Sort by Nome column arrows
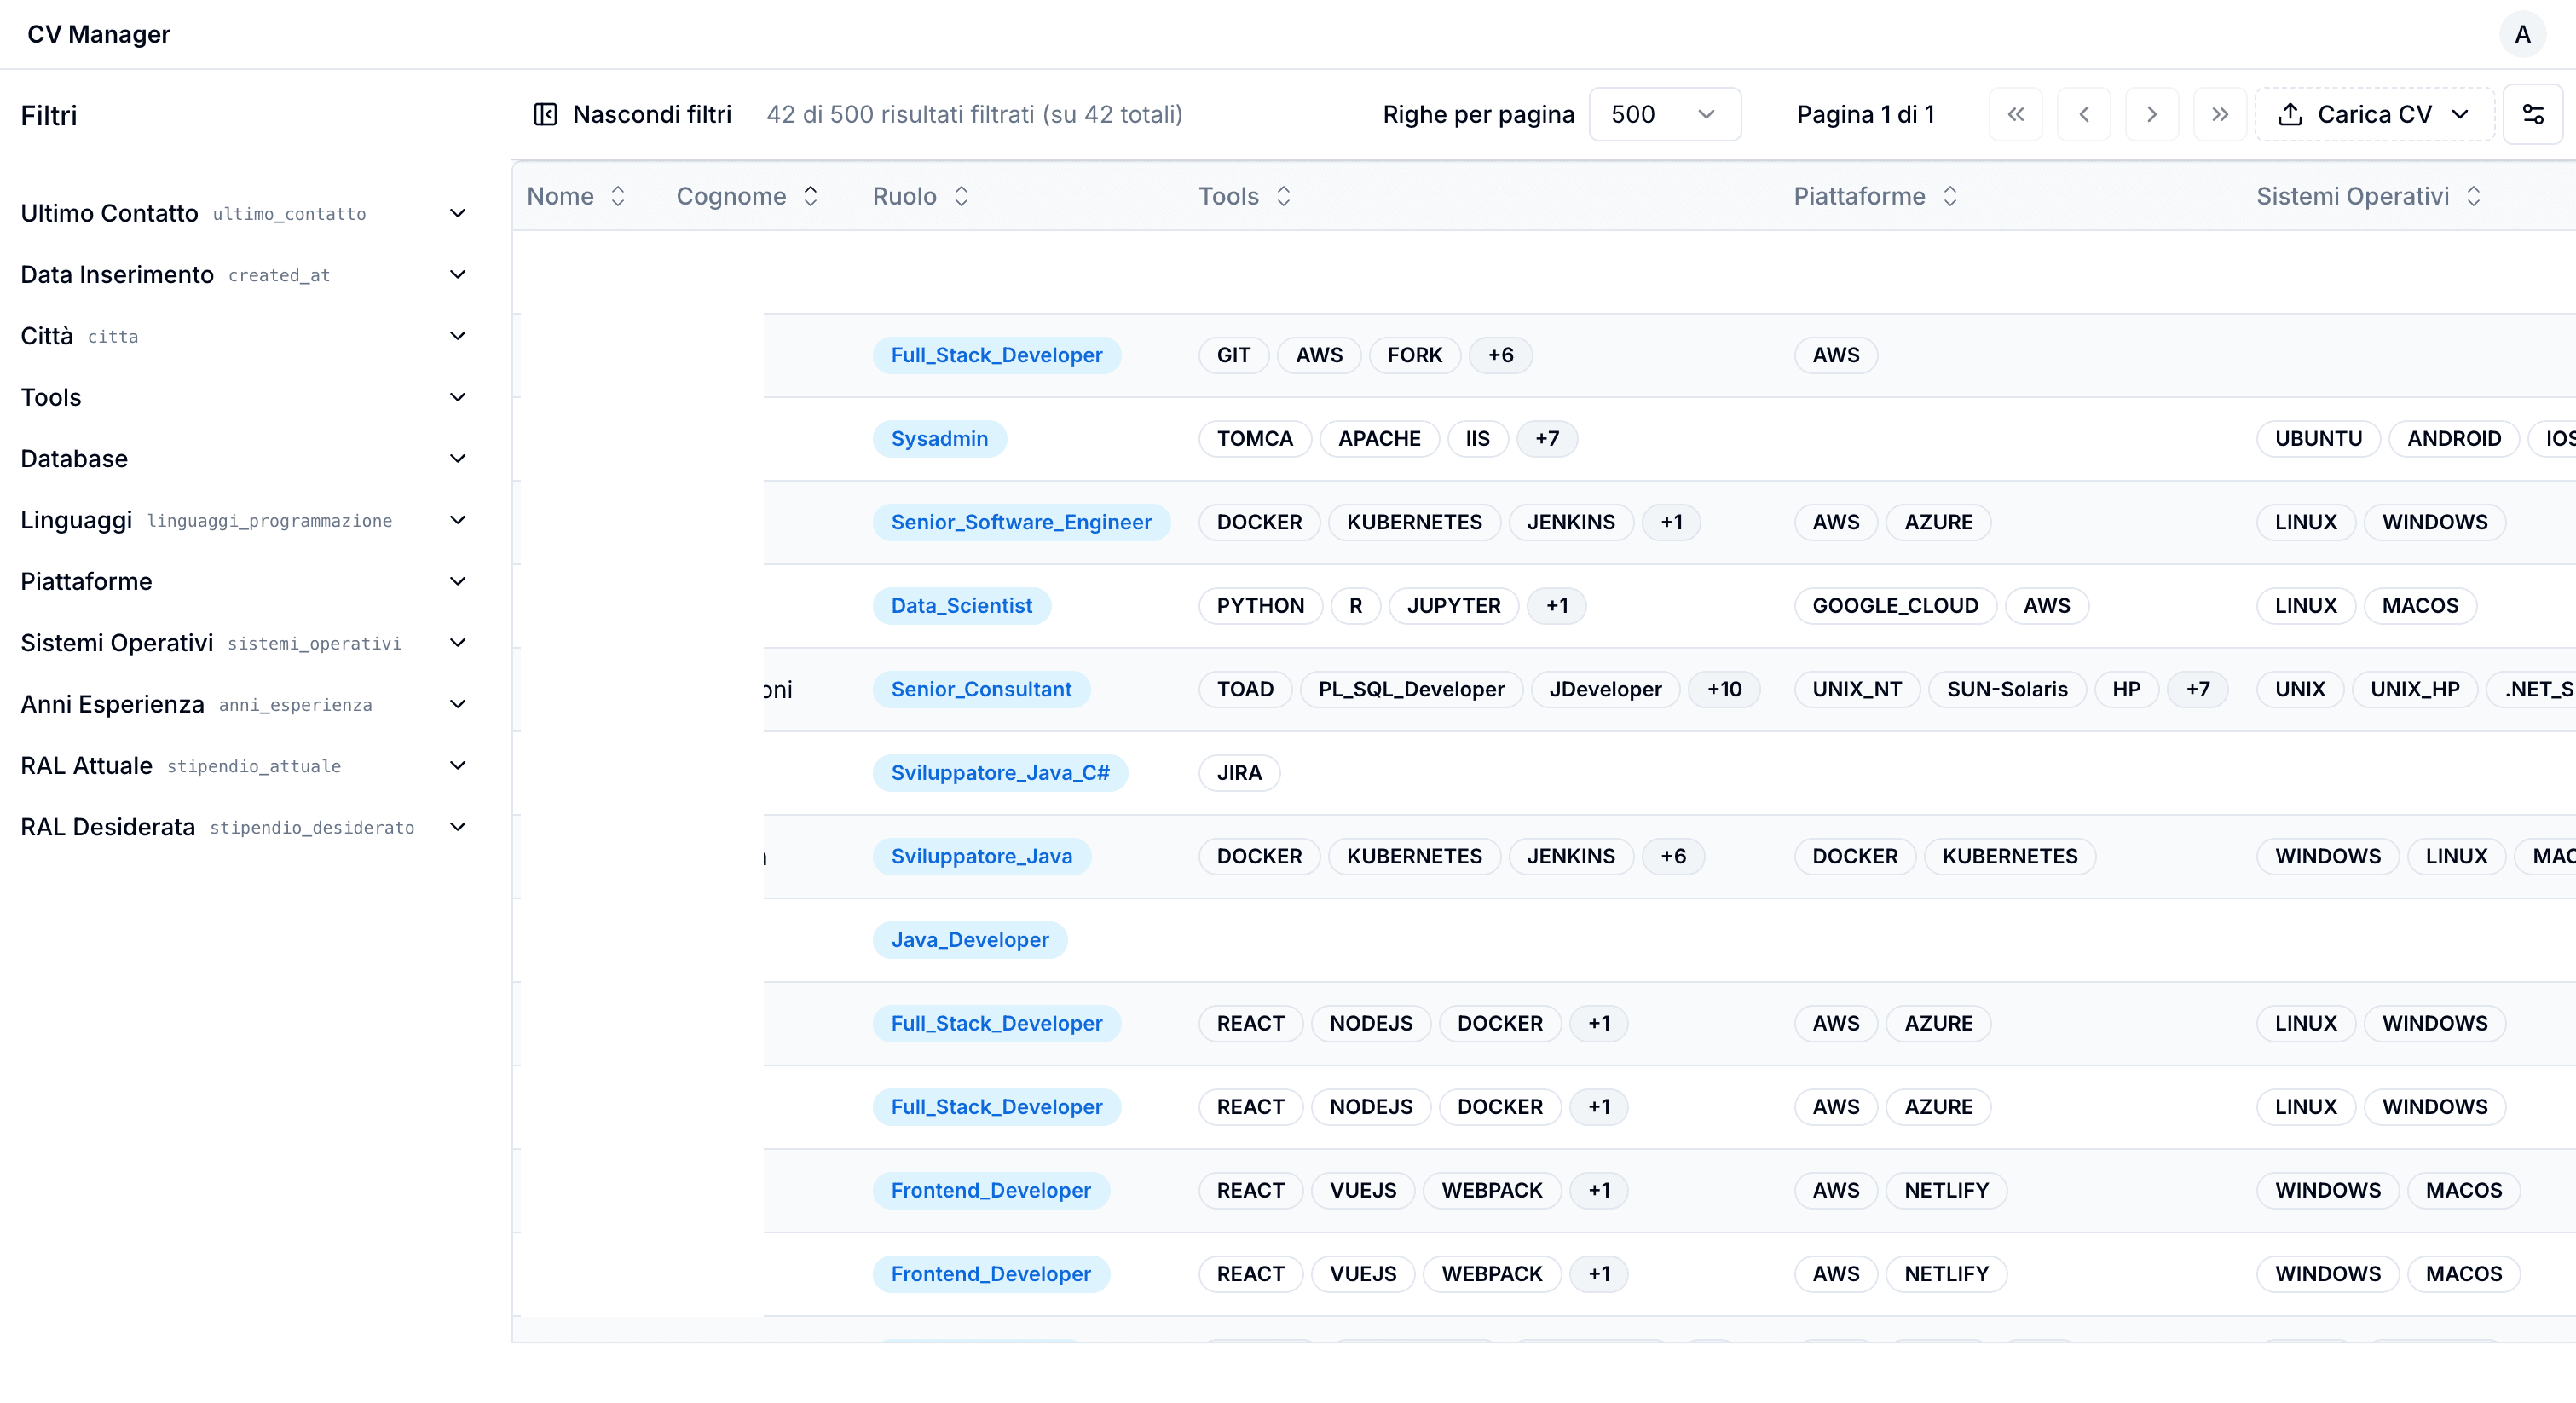Image resolution: width=2576 pixels, height=1403 pixels. point(618,196)
